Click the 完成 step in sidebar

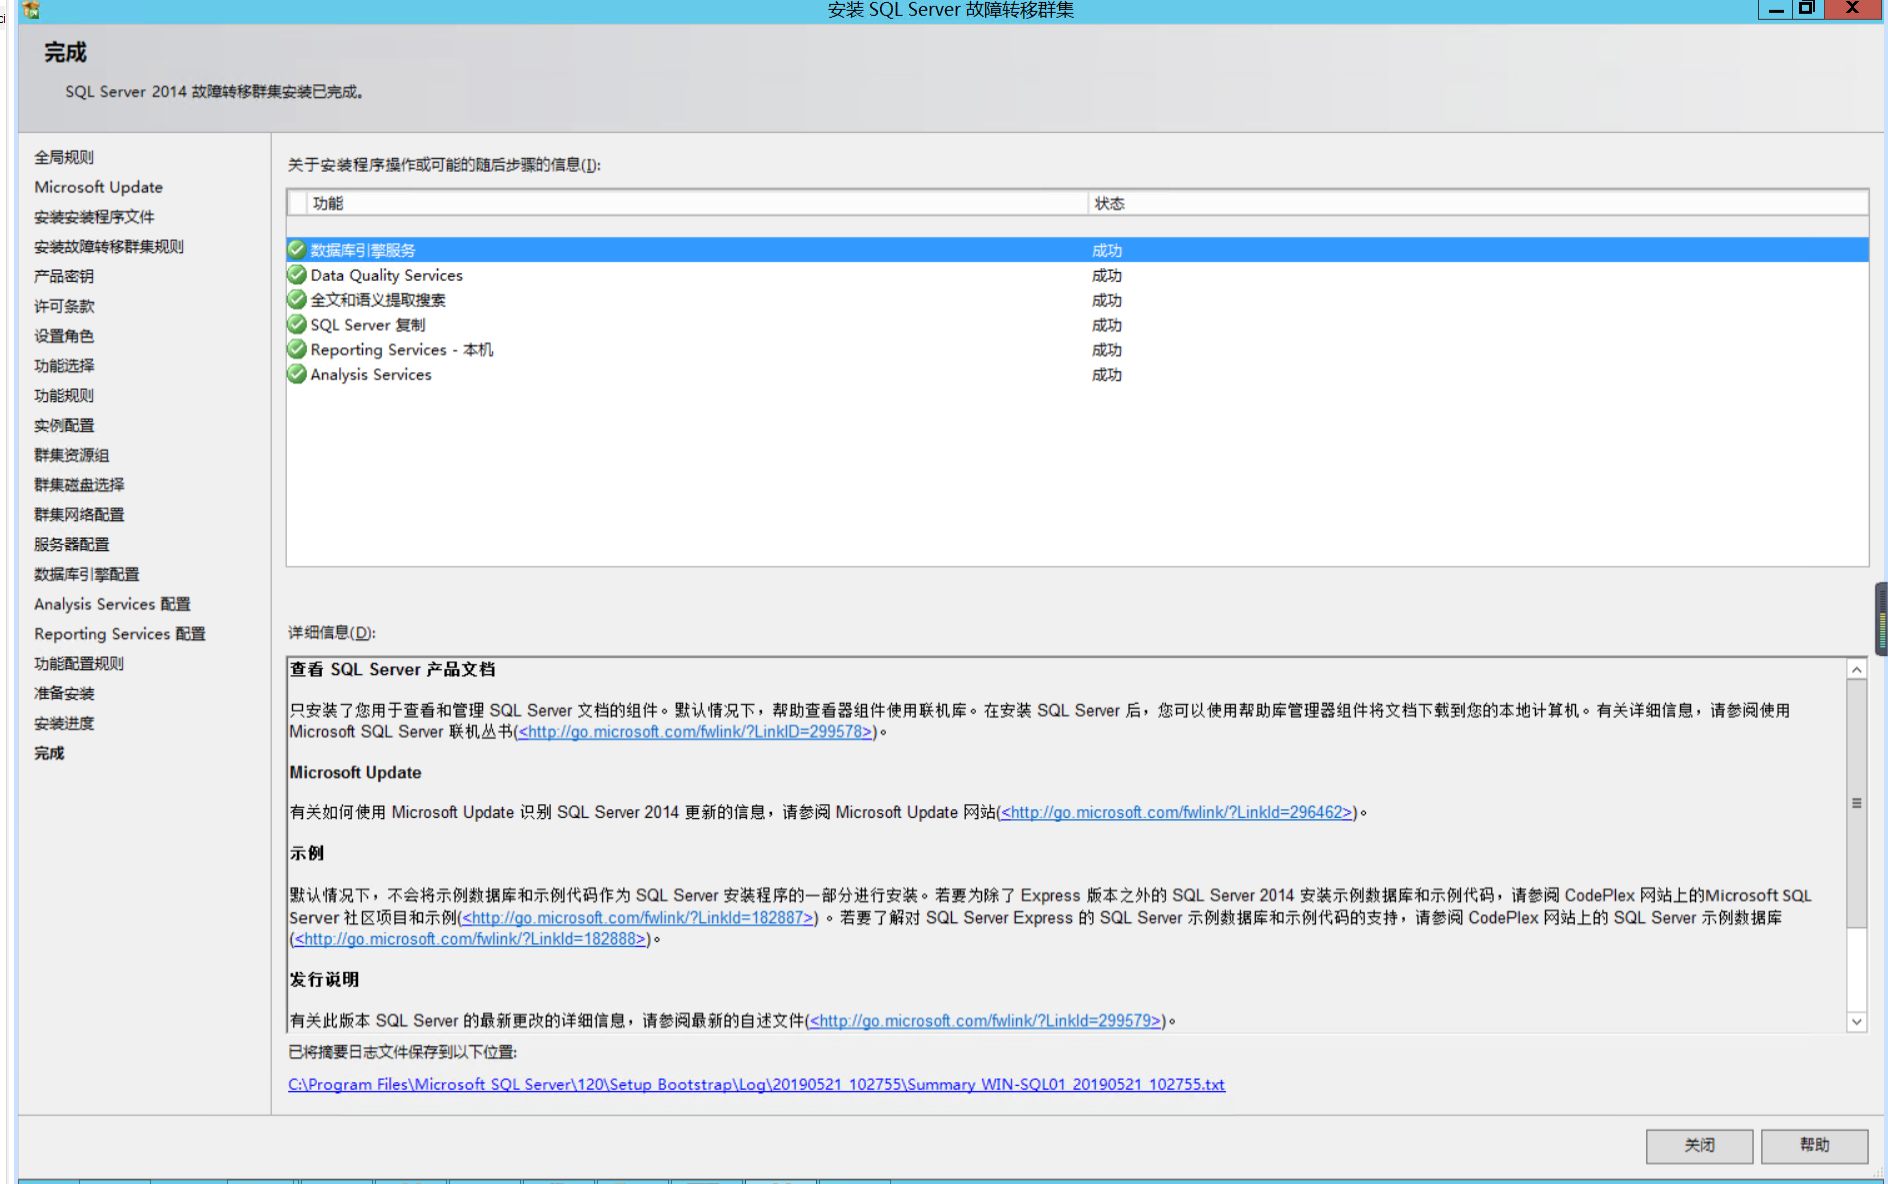pyautogui.click(x=49, y=753)
